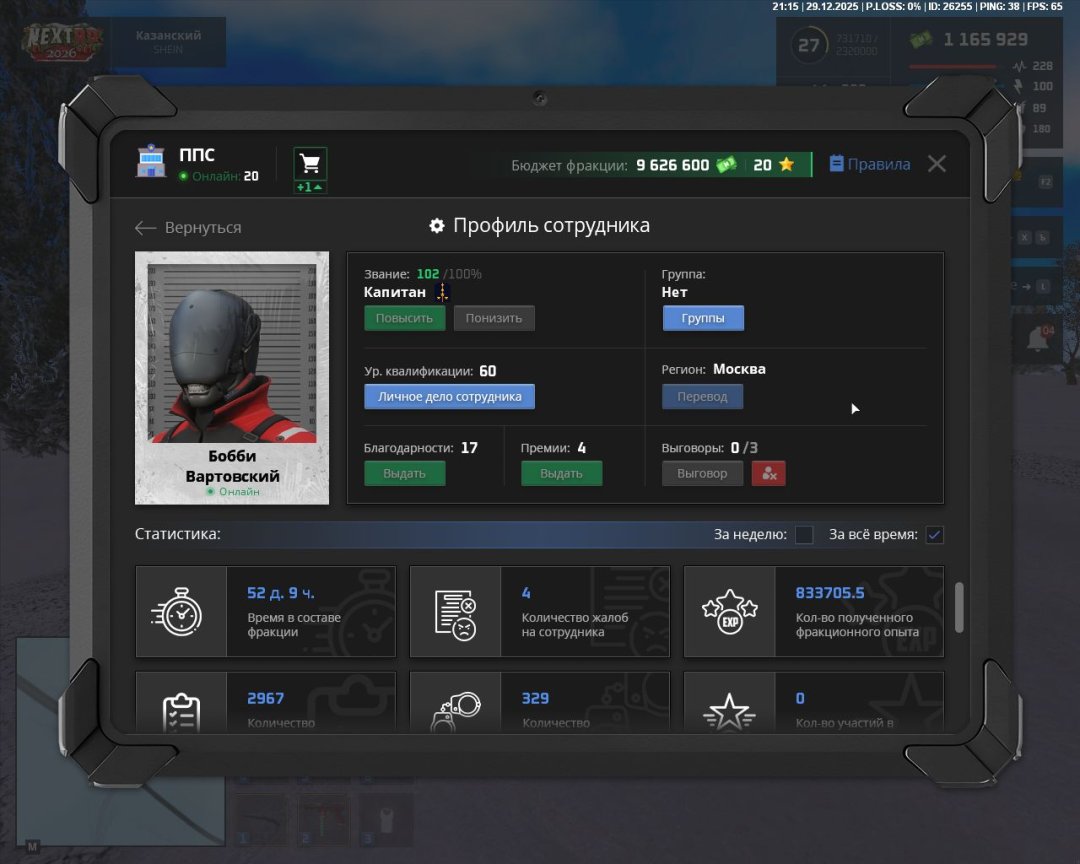
Task: Expand the +1 indicator under the cart
Action: (x=310, y=187)
